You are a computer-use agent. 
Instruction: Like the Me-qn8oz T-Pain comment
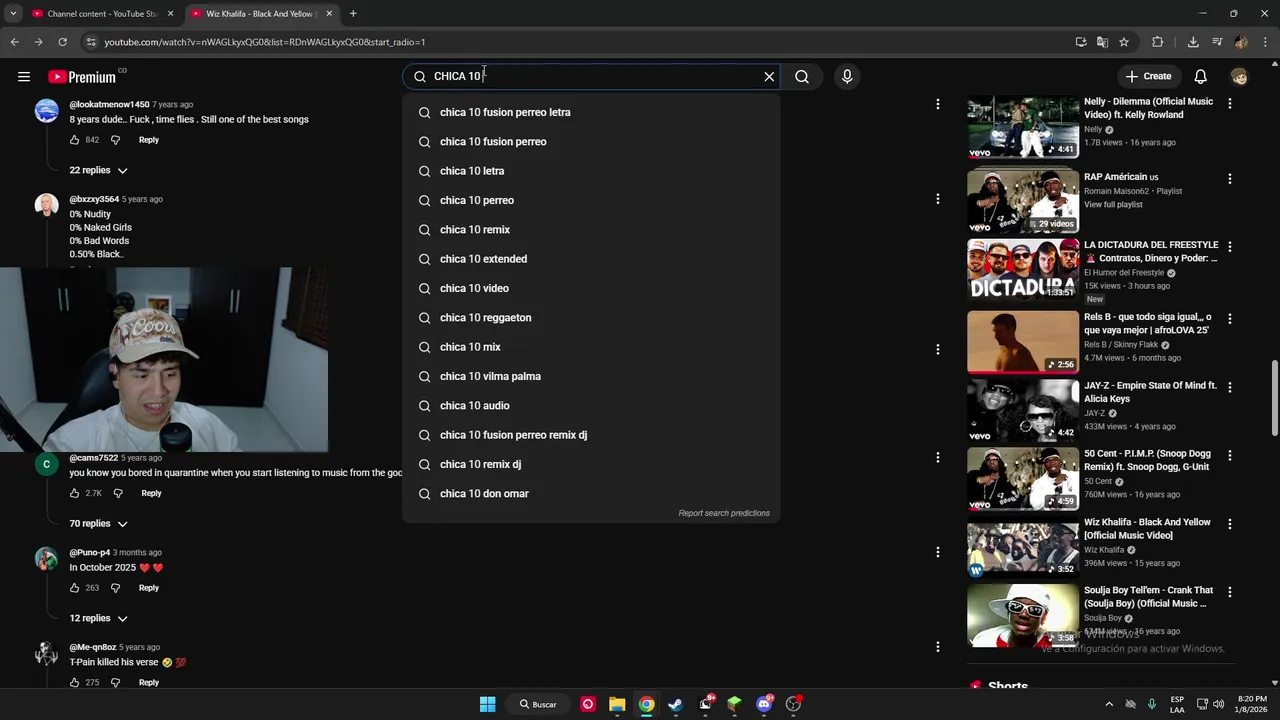[x=74, y=682]
